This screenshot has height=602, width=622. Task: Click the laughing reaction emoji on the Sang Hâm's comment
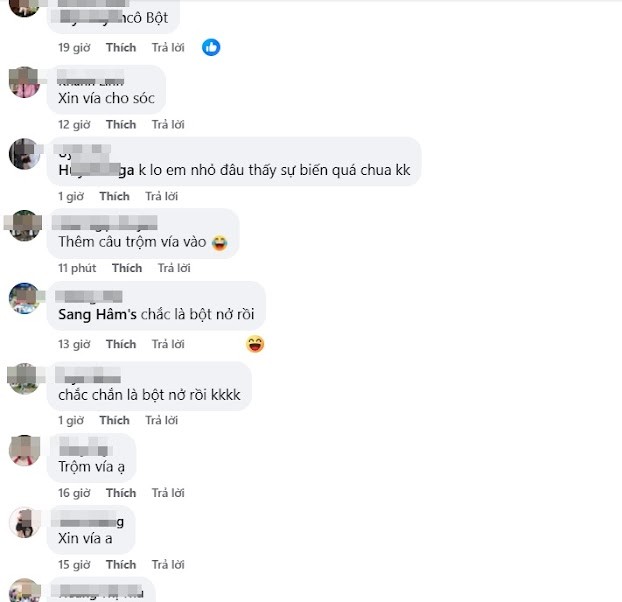(x=255, y=344)
